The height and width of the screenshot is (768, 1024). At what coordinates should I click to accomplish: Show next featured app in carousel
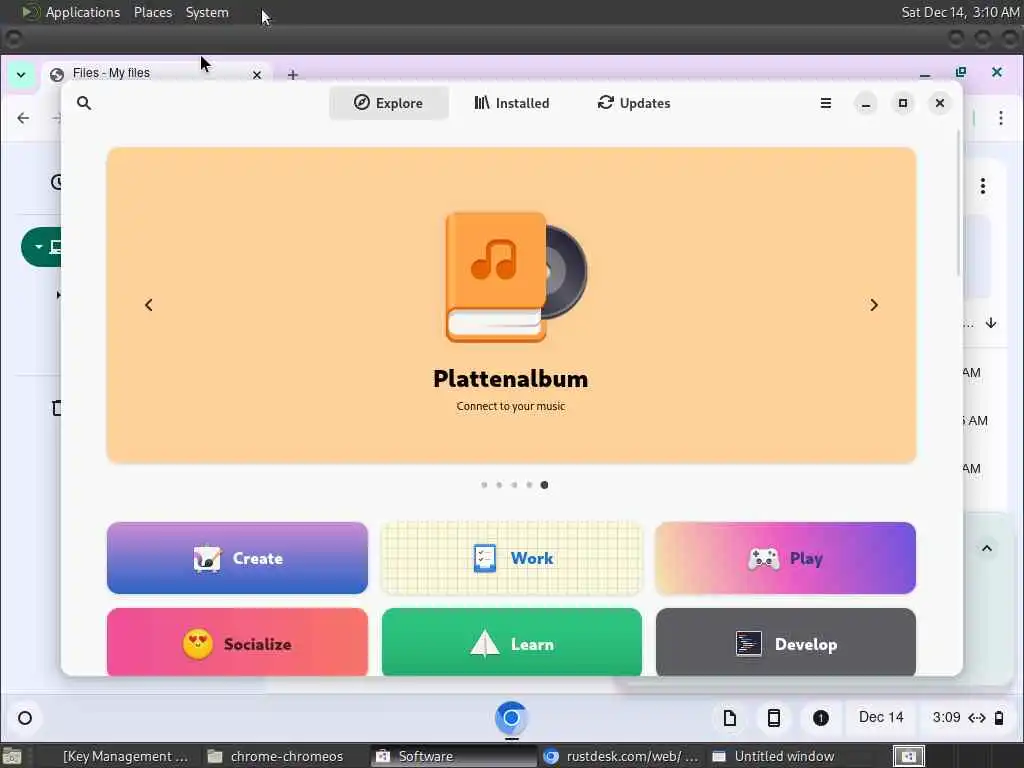[874, 305]
